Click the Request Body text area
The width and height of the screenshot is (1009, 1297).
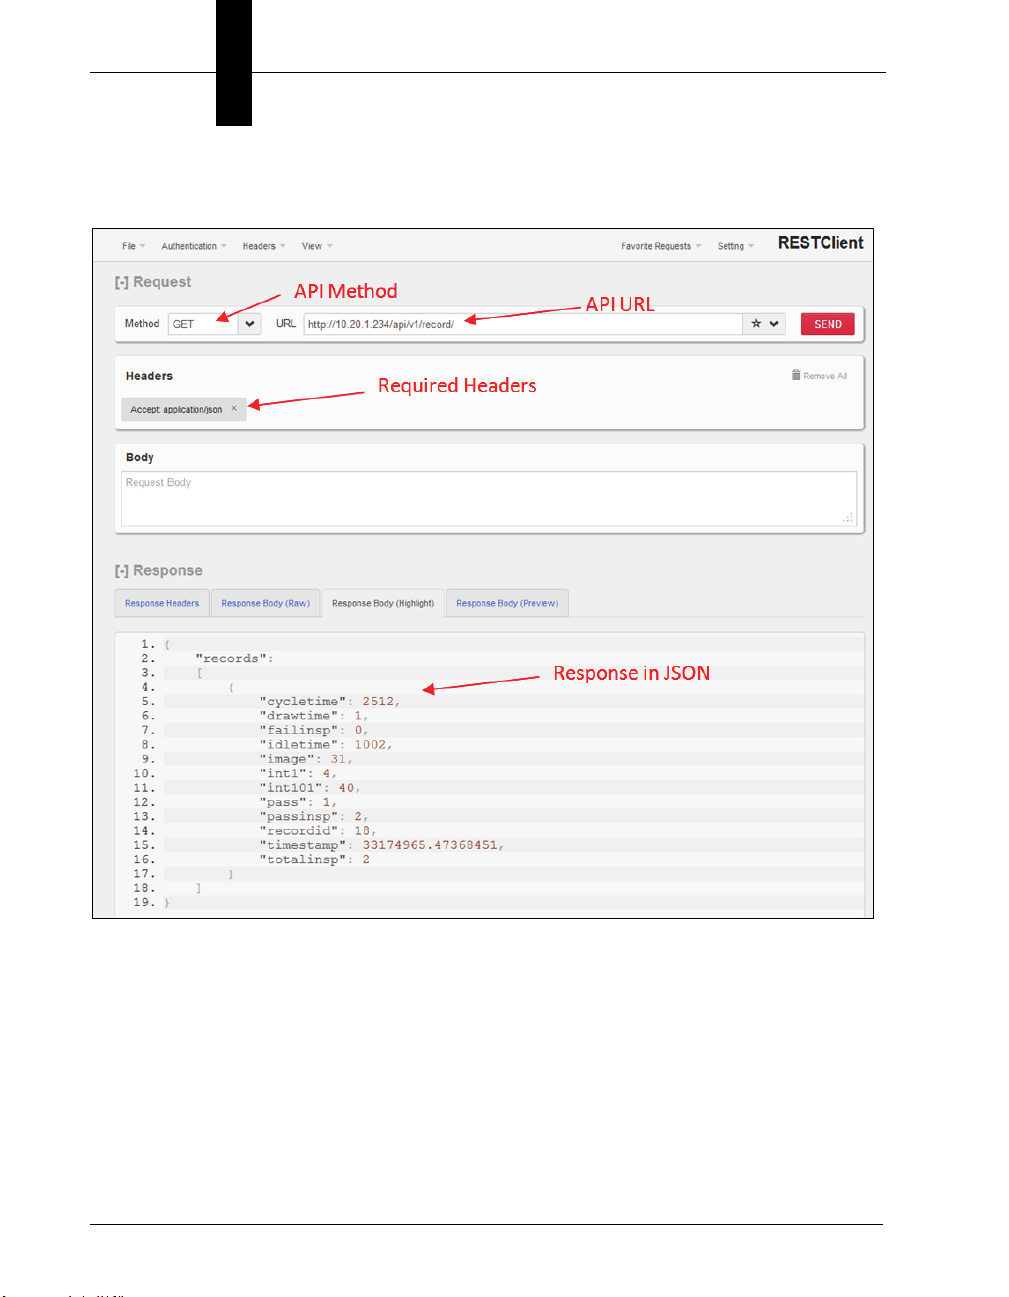pos(489,498)
